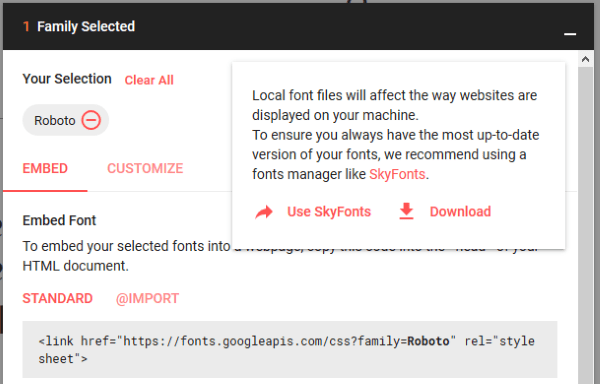
Task: Select the STANDARD embed option
Action: [x=57, y=298]
